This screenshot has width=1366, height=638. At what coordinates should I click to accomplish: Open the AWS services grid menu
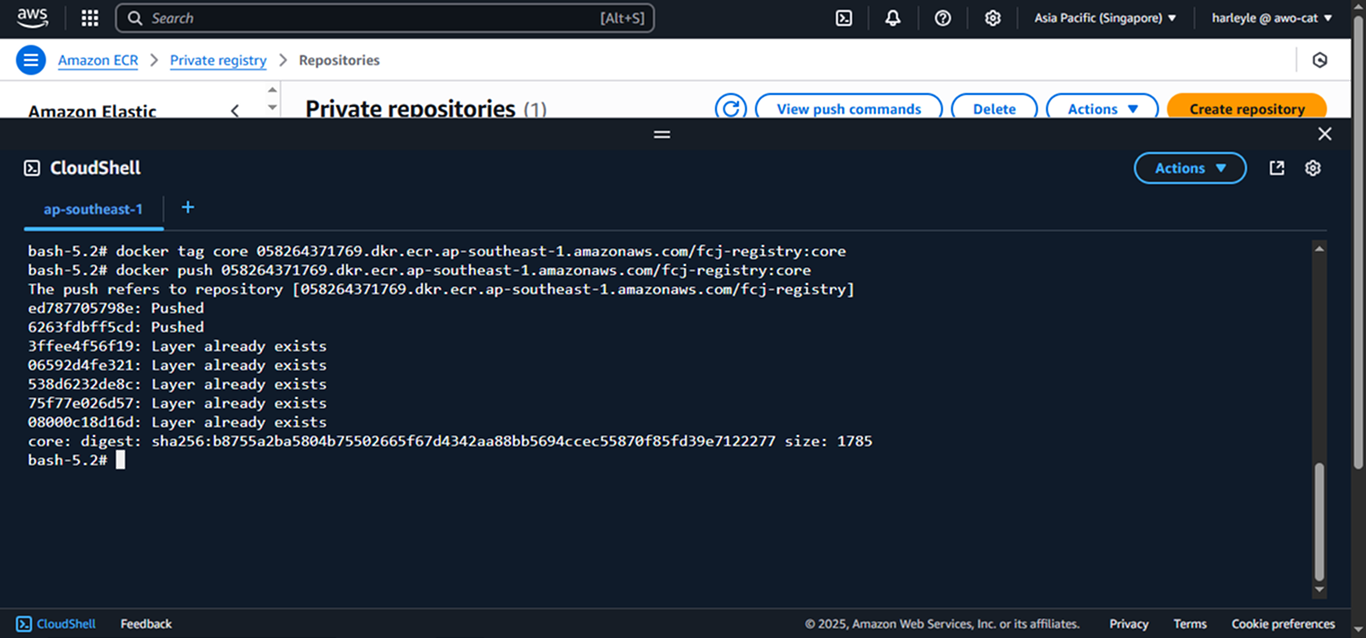click(x=90, y=18)
